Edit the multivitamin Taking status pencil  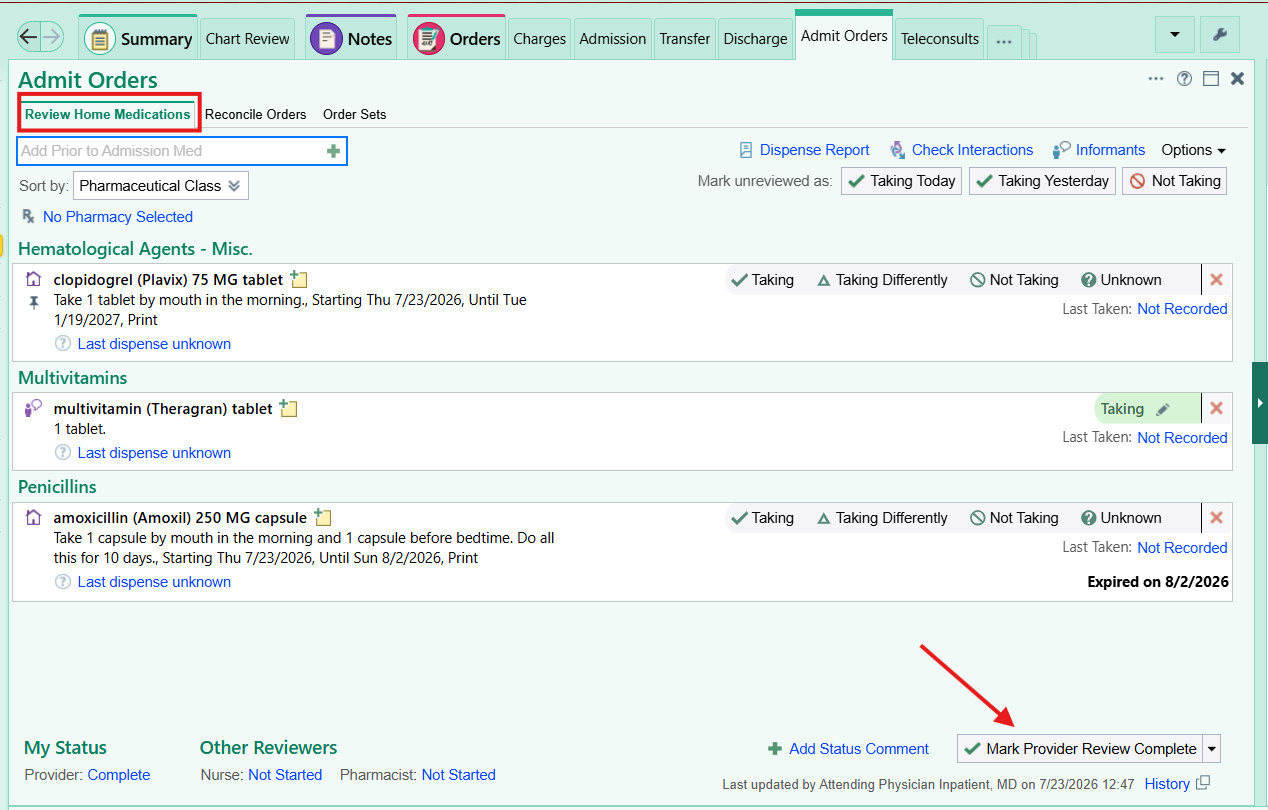pyautogui.click(x=1162, y=409)
